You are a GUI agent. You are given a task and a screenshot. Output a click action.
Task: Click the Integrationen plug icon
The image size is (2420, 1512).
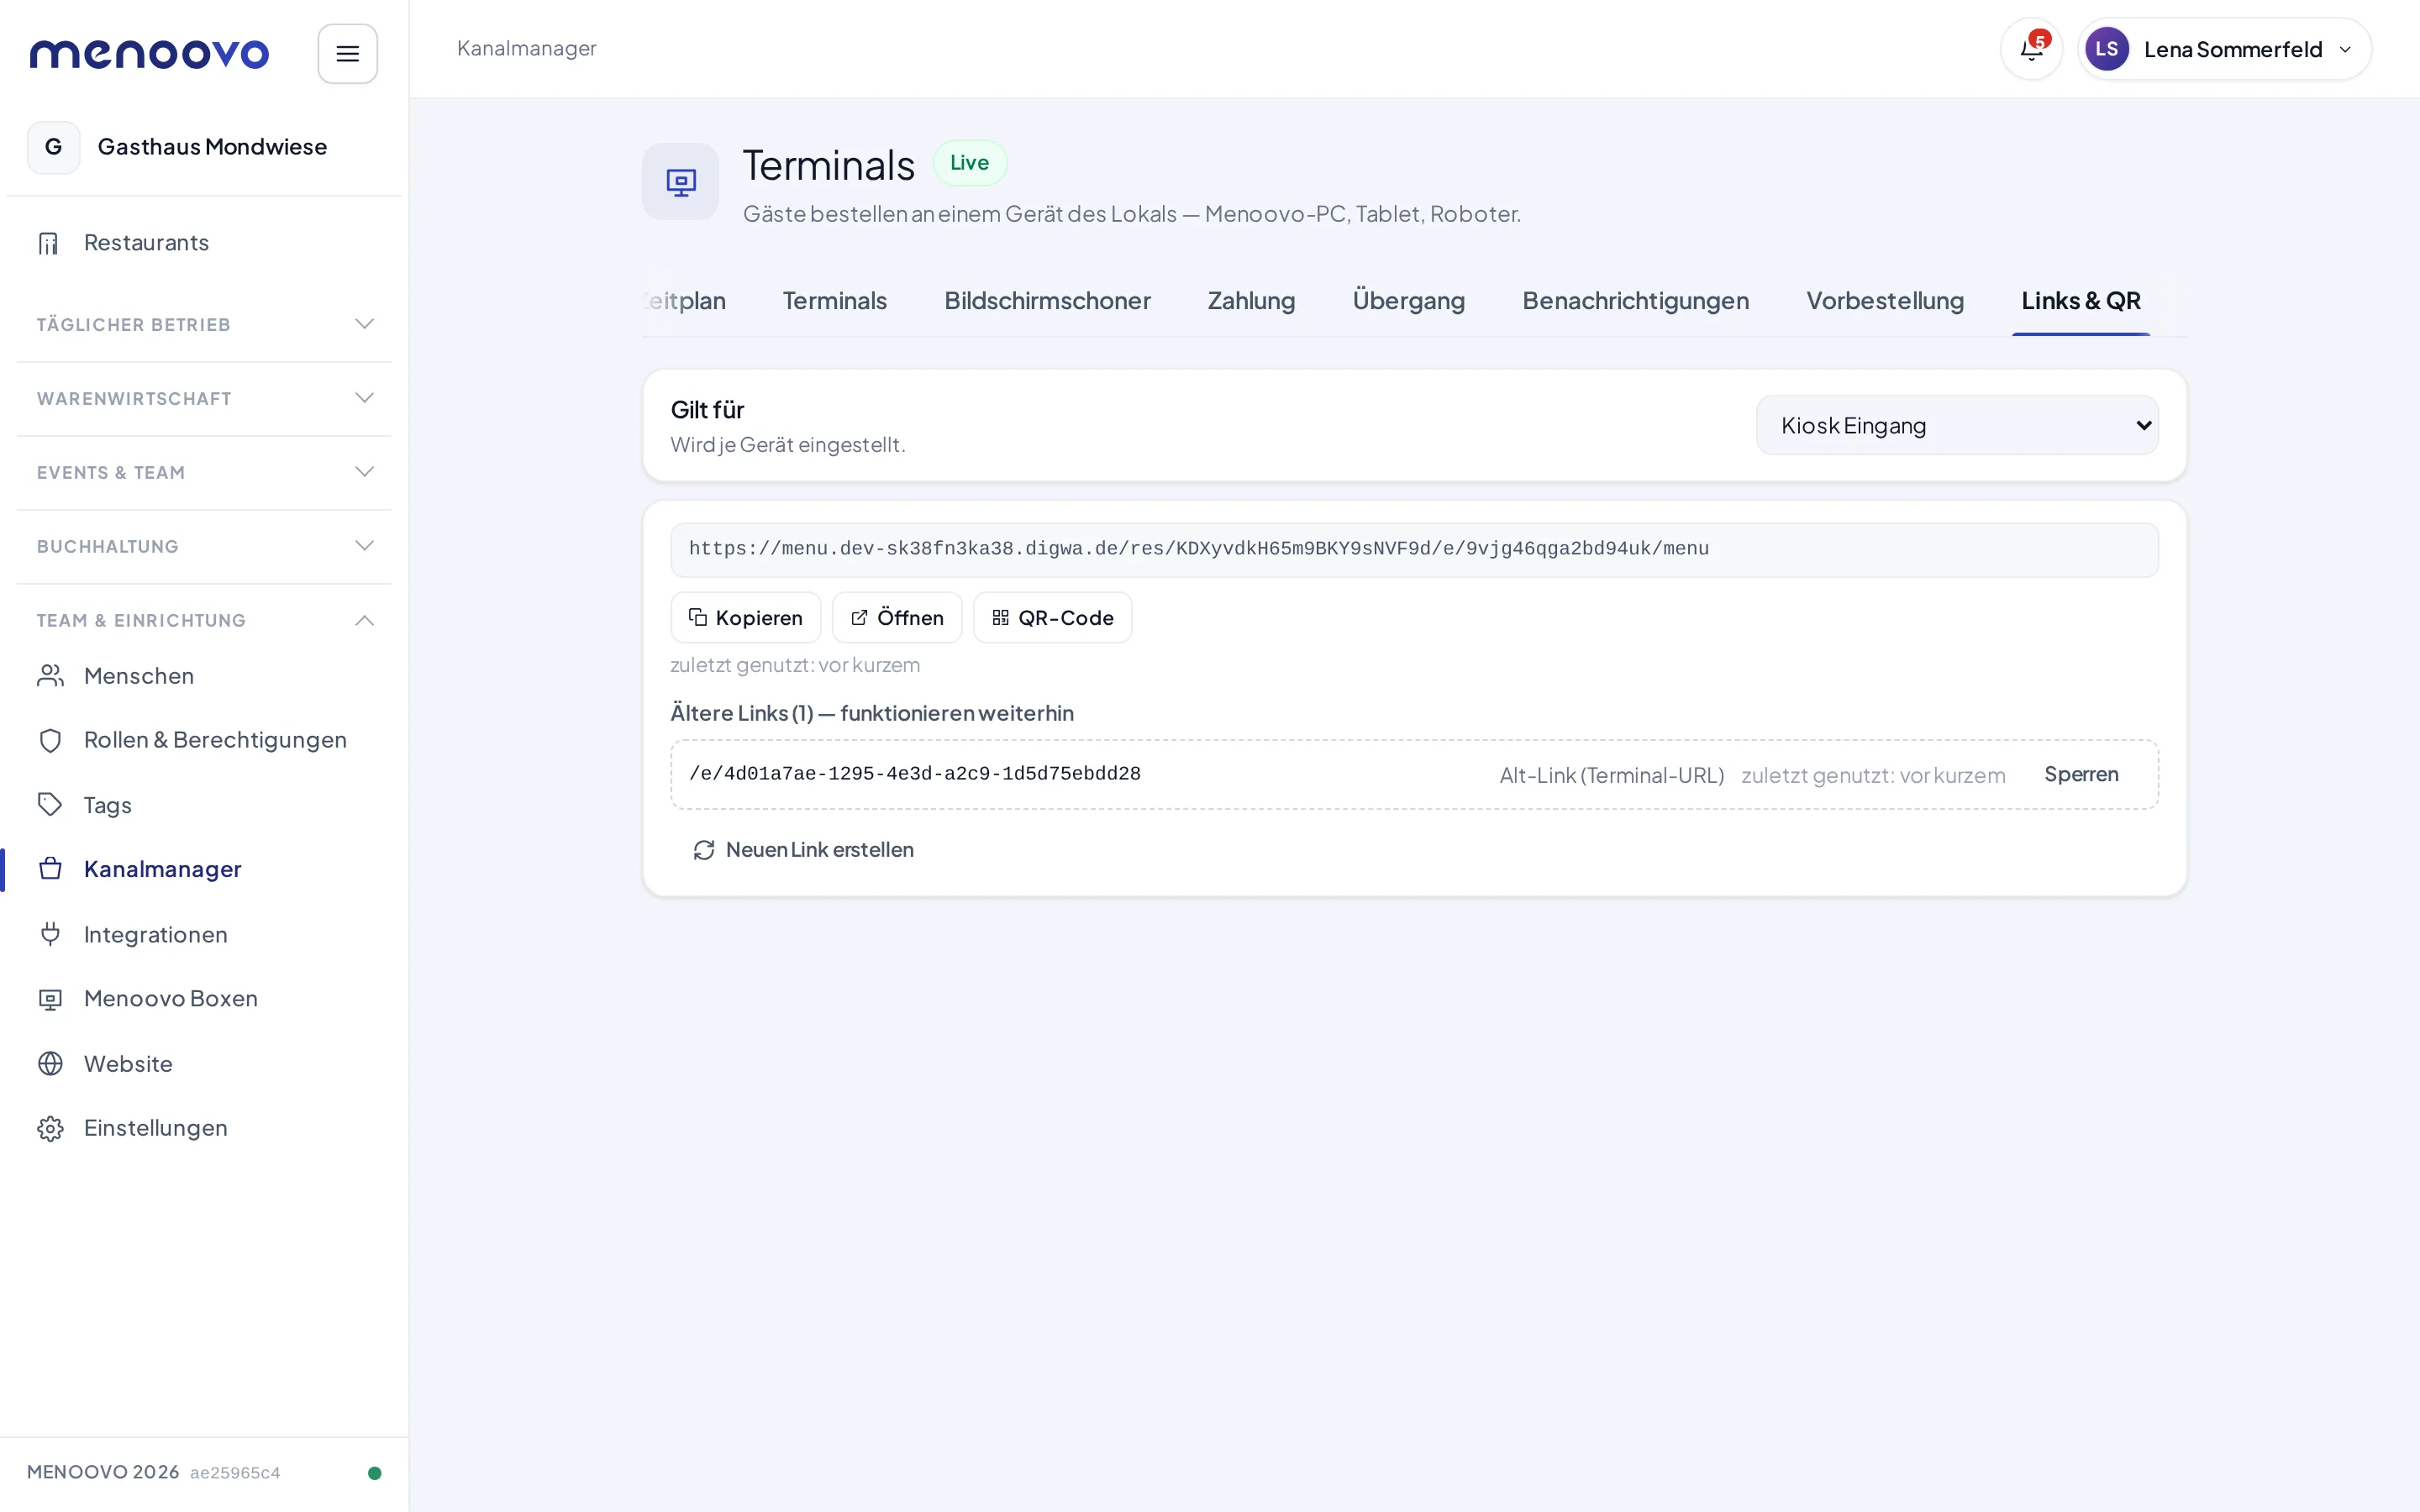[x=50, y=934]
